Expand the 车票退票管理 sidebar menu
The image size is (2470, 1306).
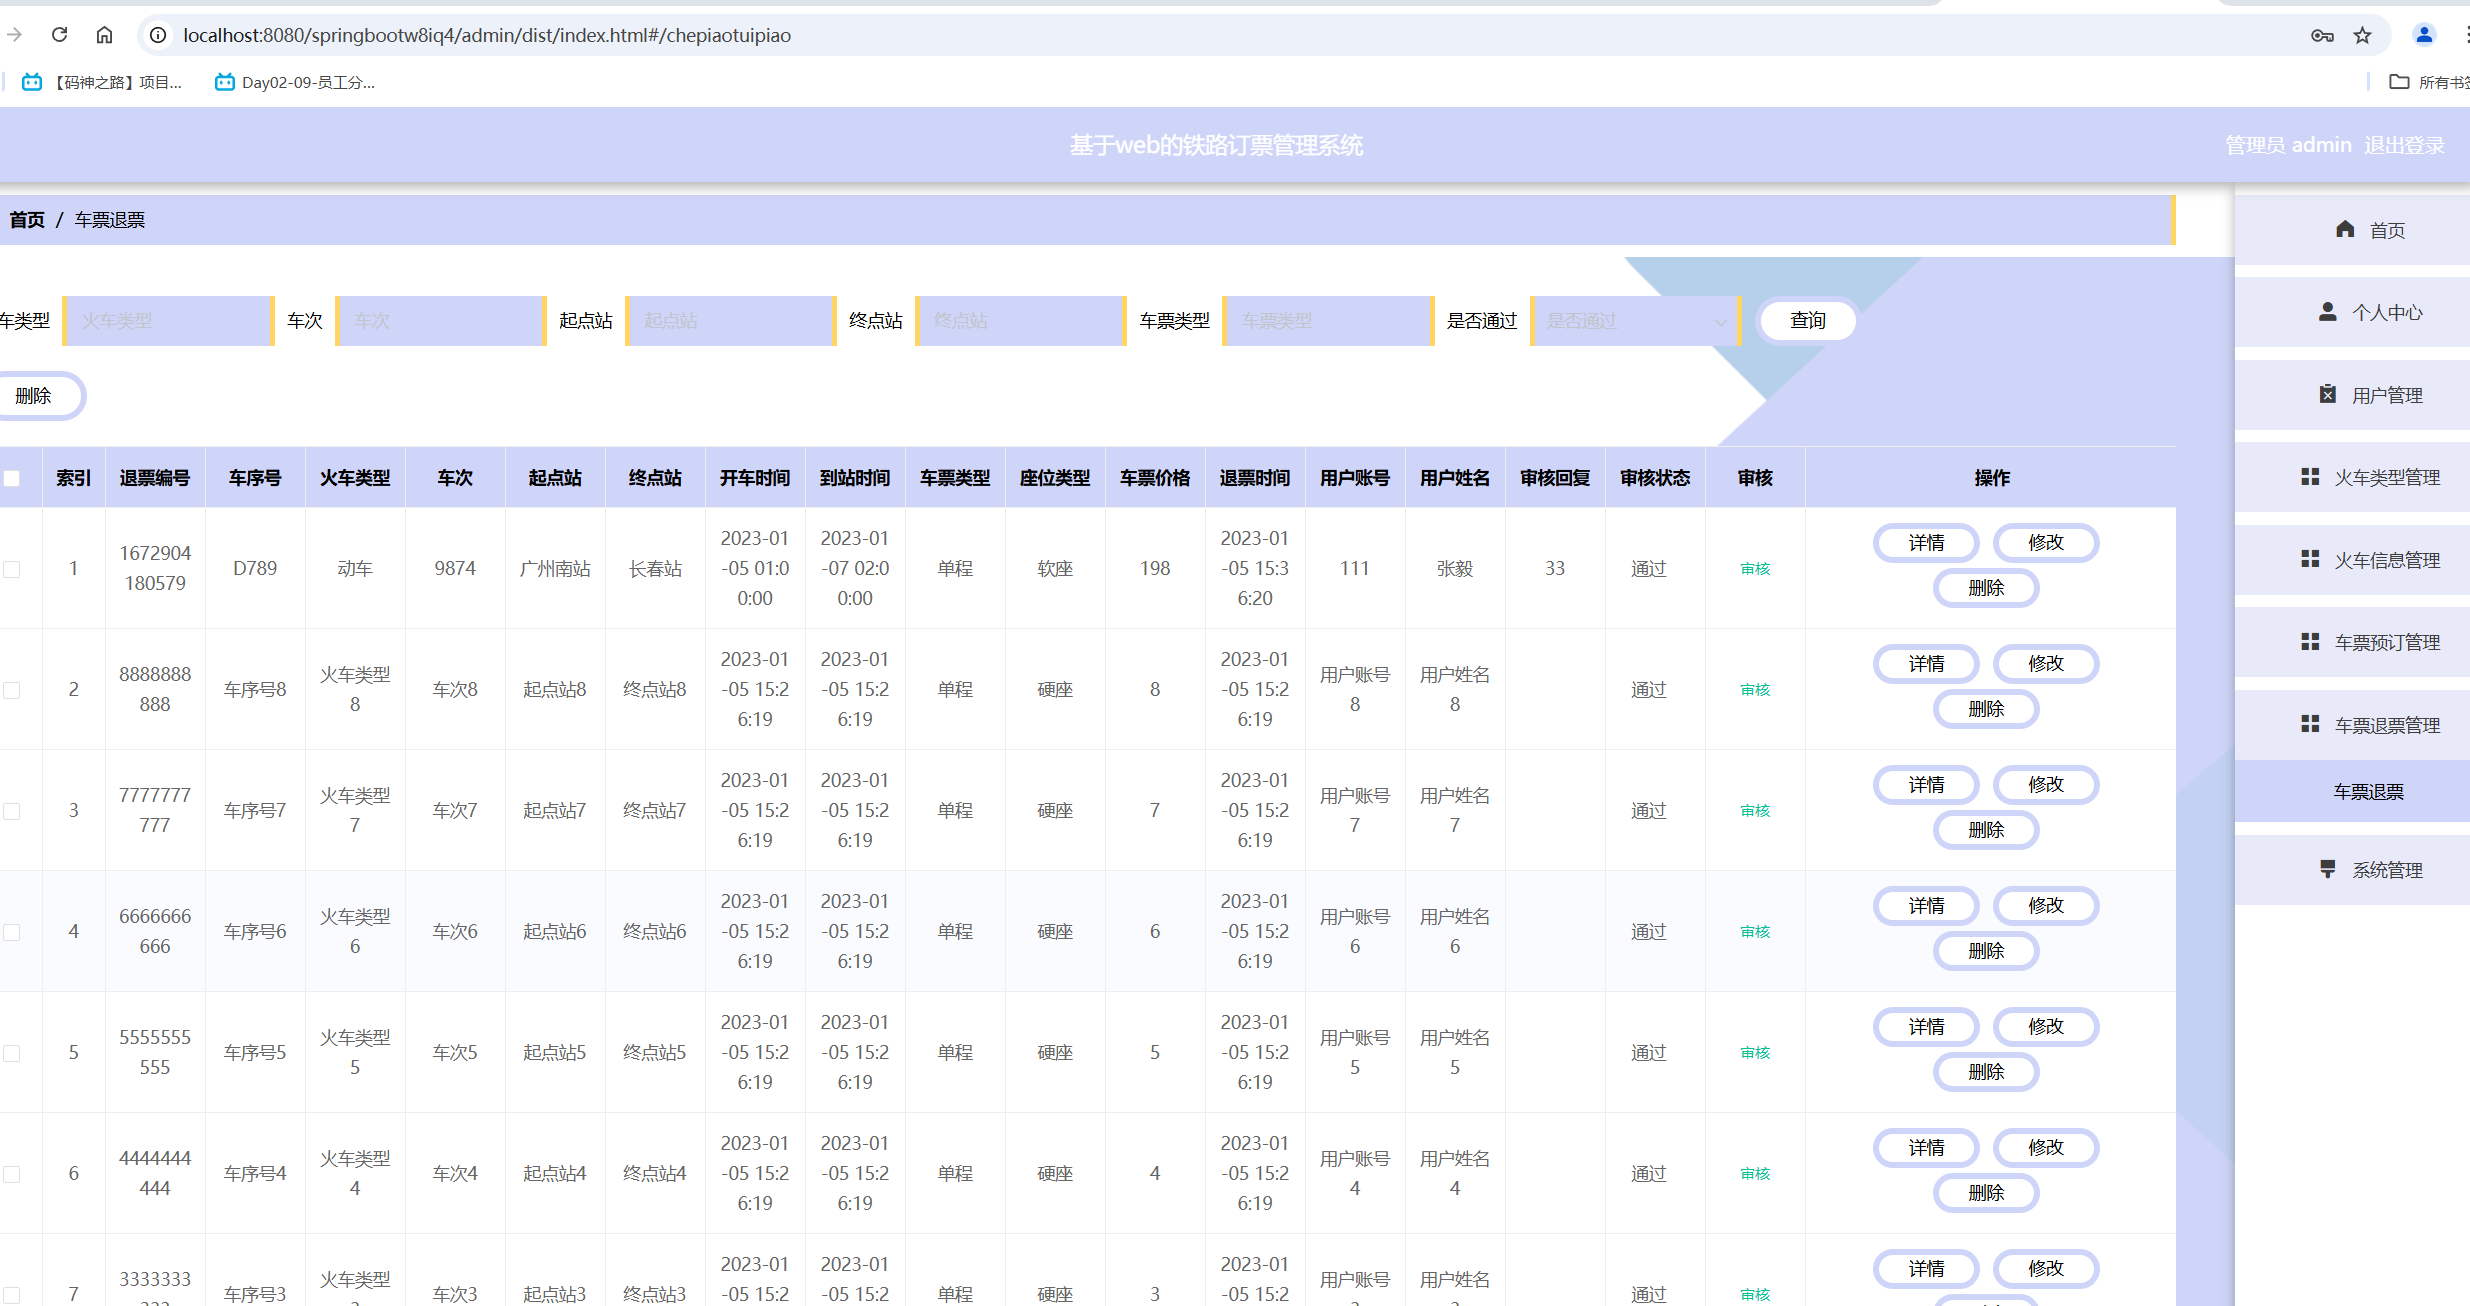coord(2386,725)
